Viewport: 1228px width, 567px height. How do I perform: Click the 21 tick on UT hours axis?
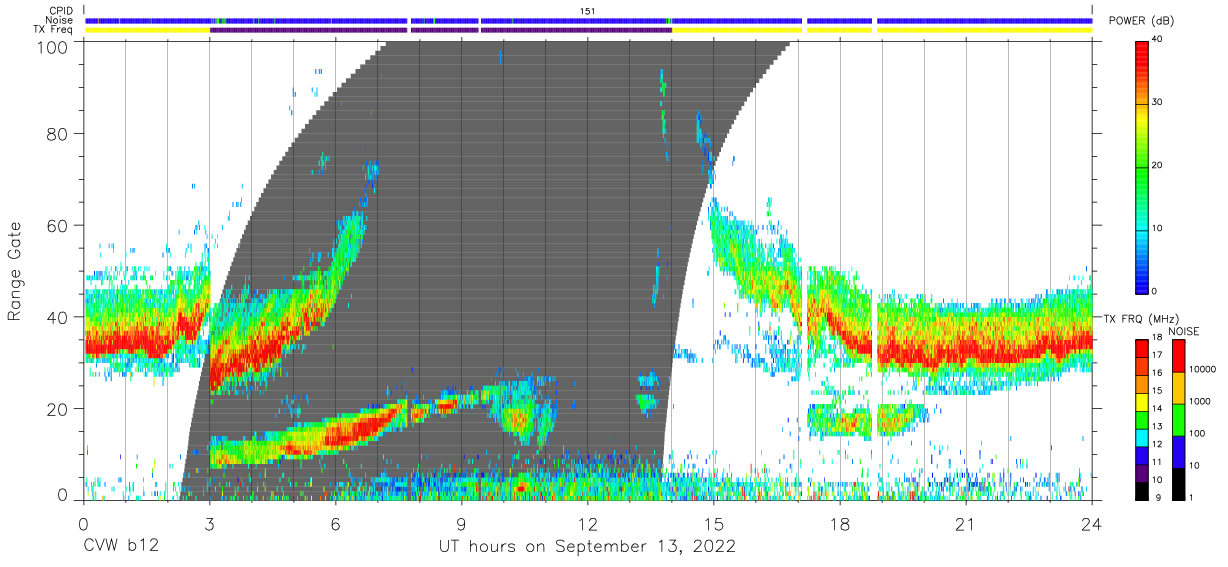pyautogui.click(x=966, y=522)
